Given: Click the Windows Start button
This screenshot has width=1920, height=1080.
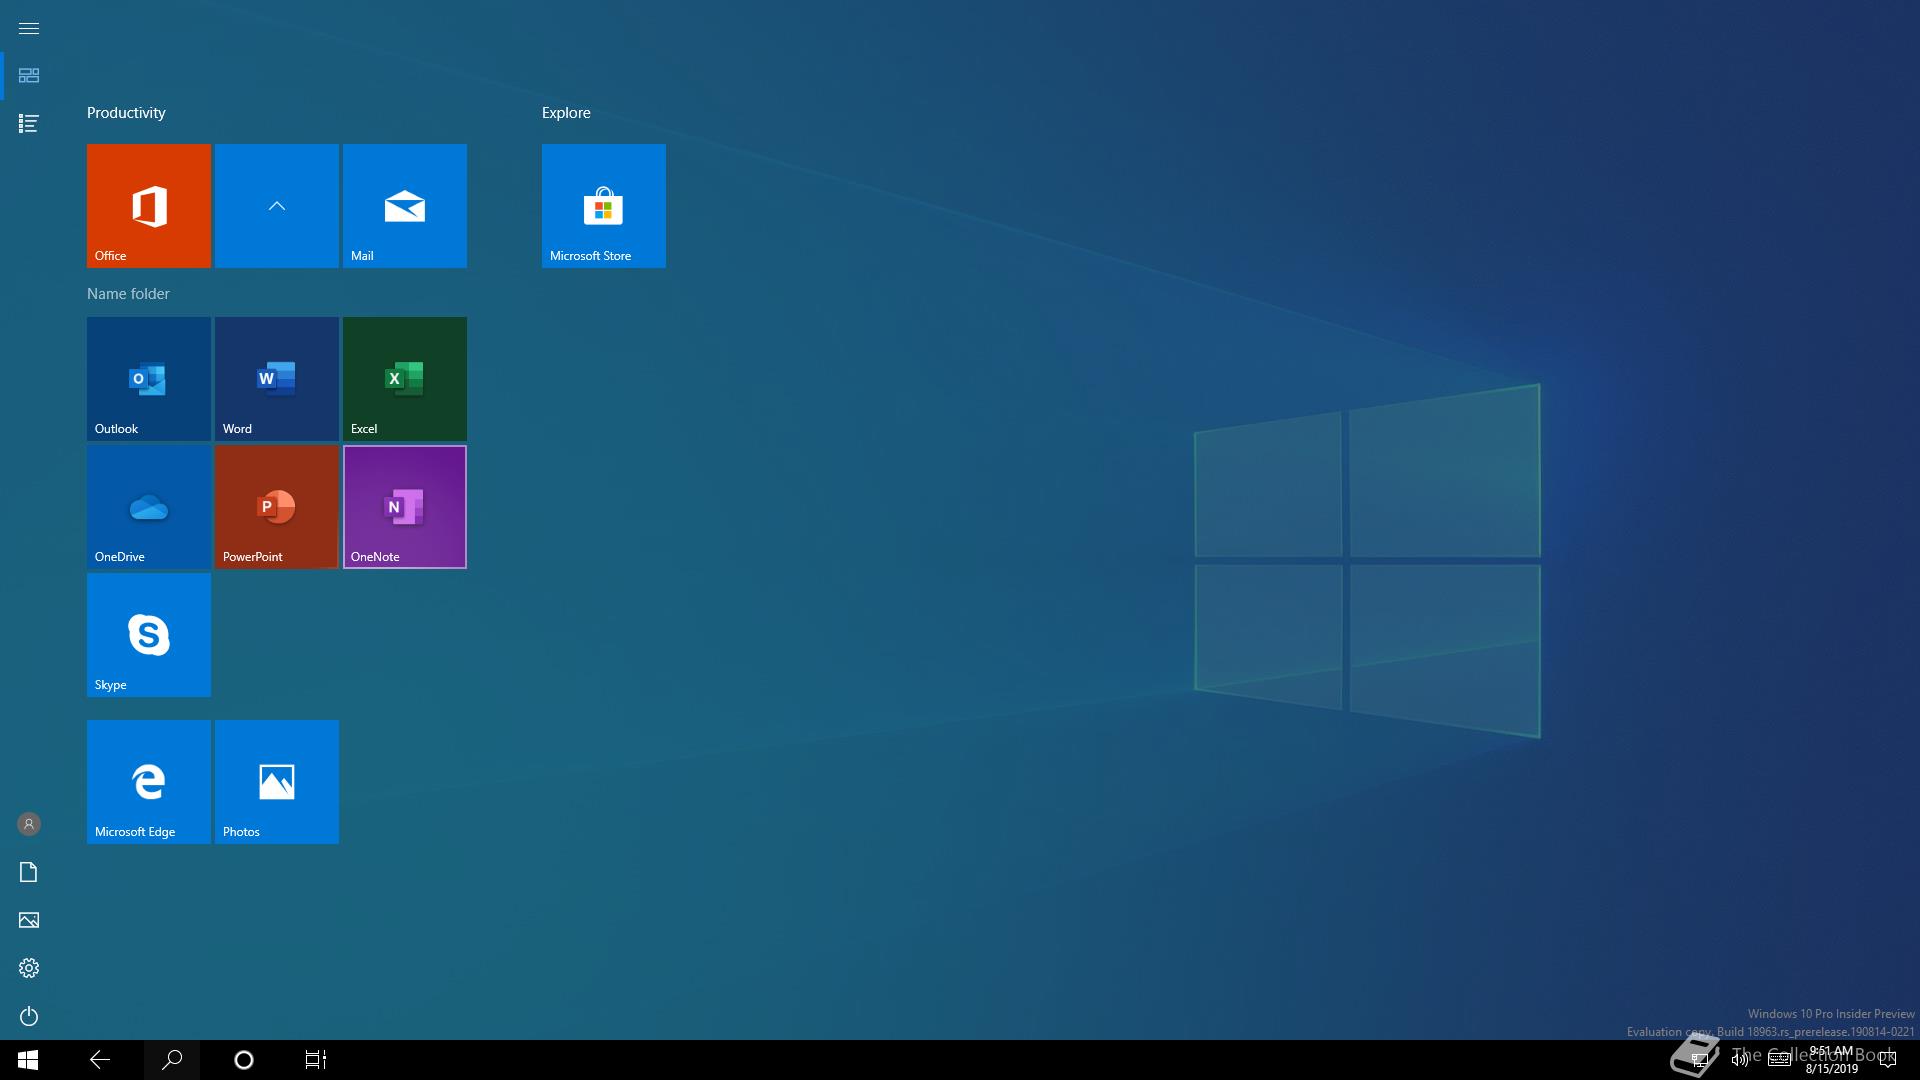Looking at the screenshot, I should 28,1060.
